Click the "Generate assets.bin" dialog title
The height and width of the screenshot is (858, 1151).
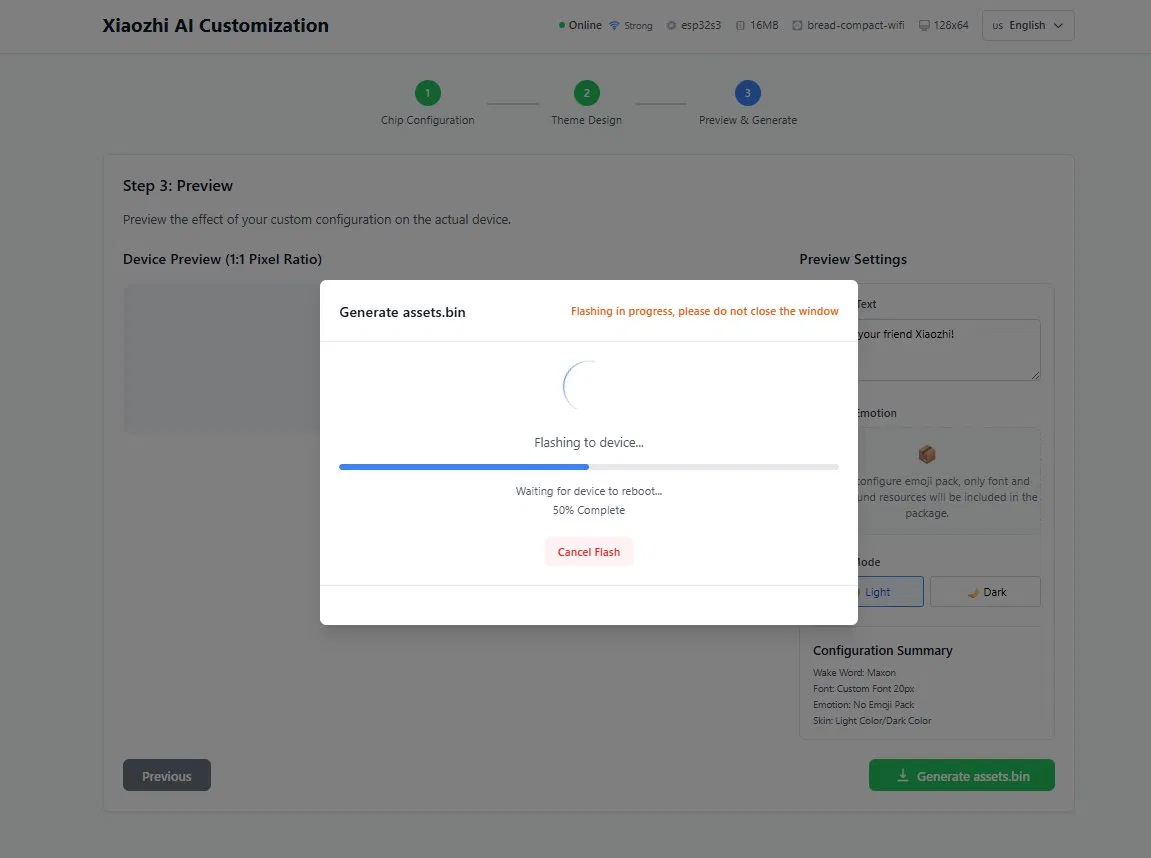(x=402, y=312)
